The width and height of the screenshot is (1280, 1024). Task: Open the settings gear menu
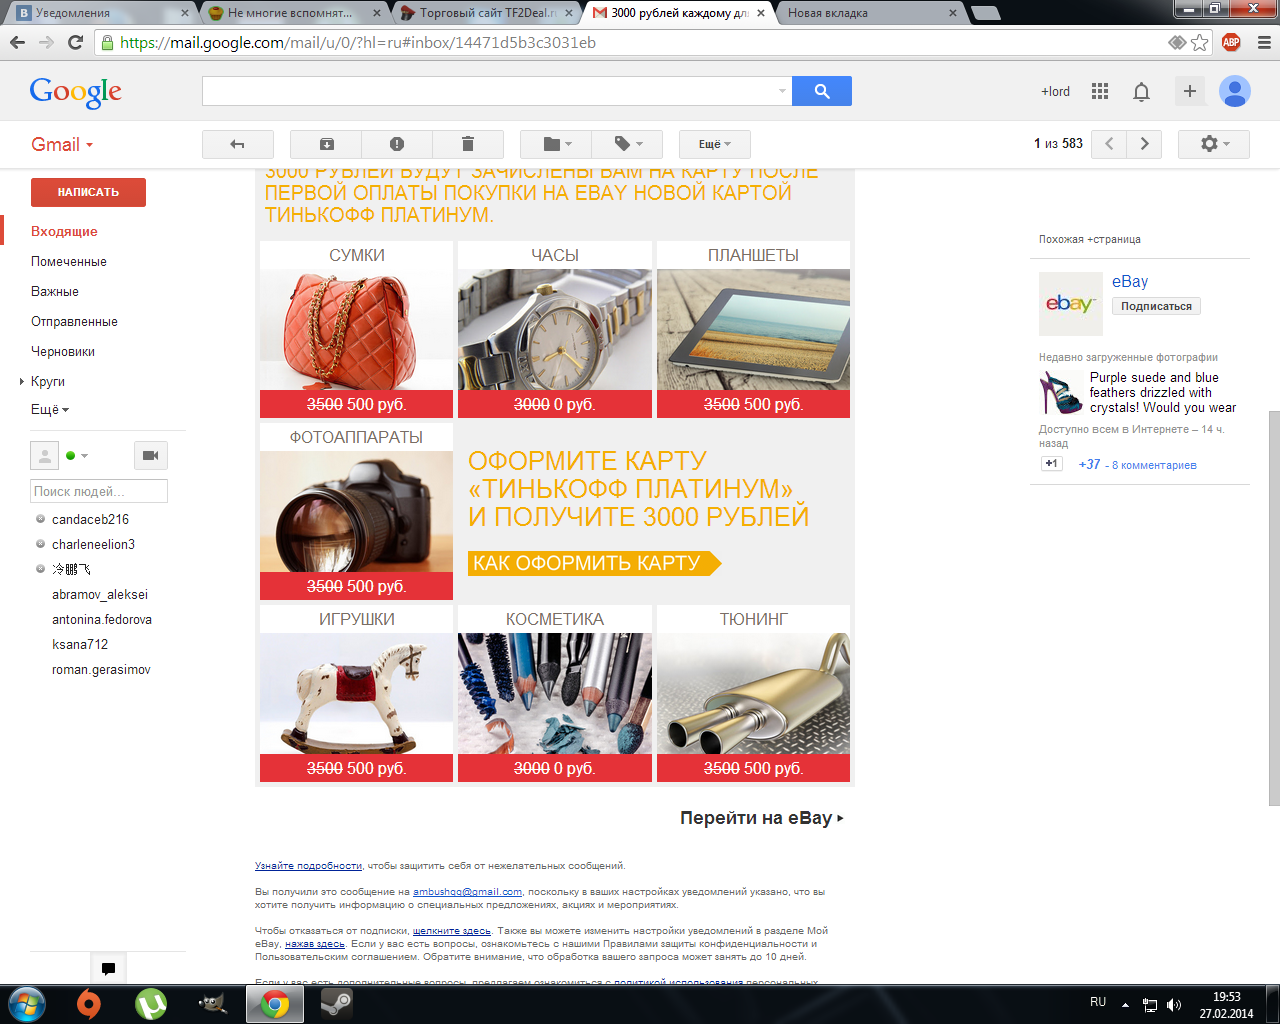1214,144
